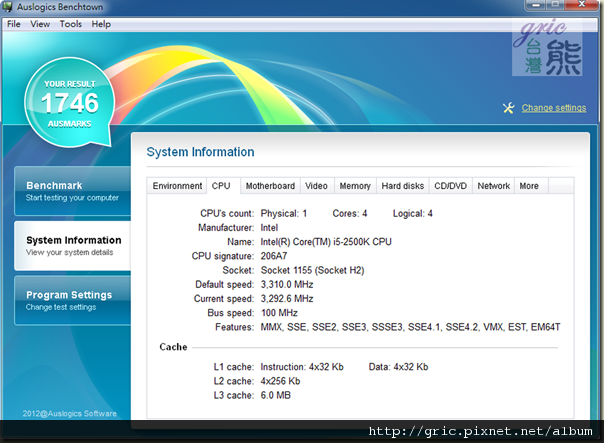Switch to the More tab

[529, 186]
